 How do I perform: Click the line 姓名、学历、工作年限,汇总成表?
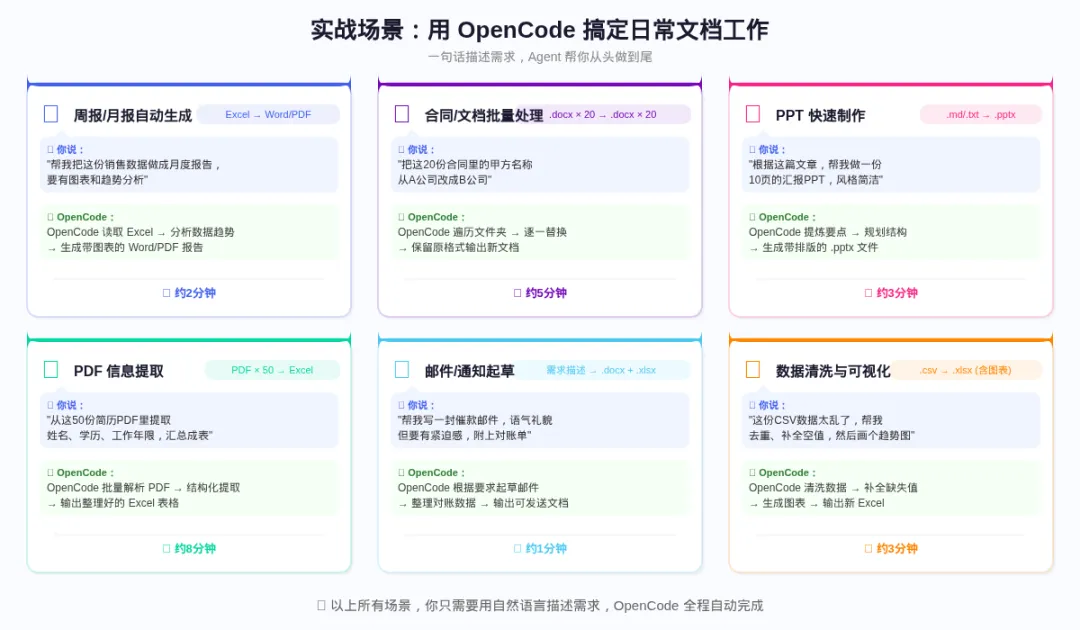pyautogui.click(x=129, y=435)
